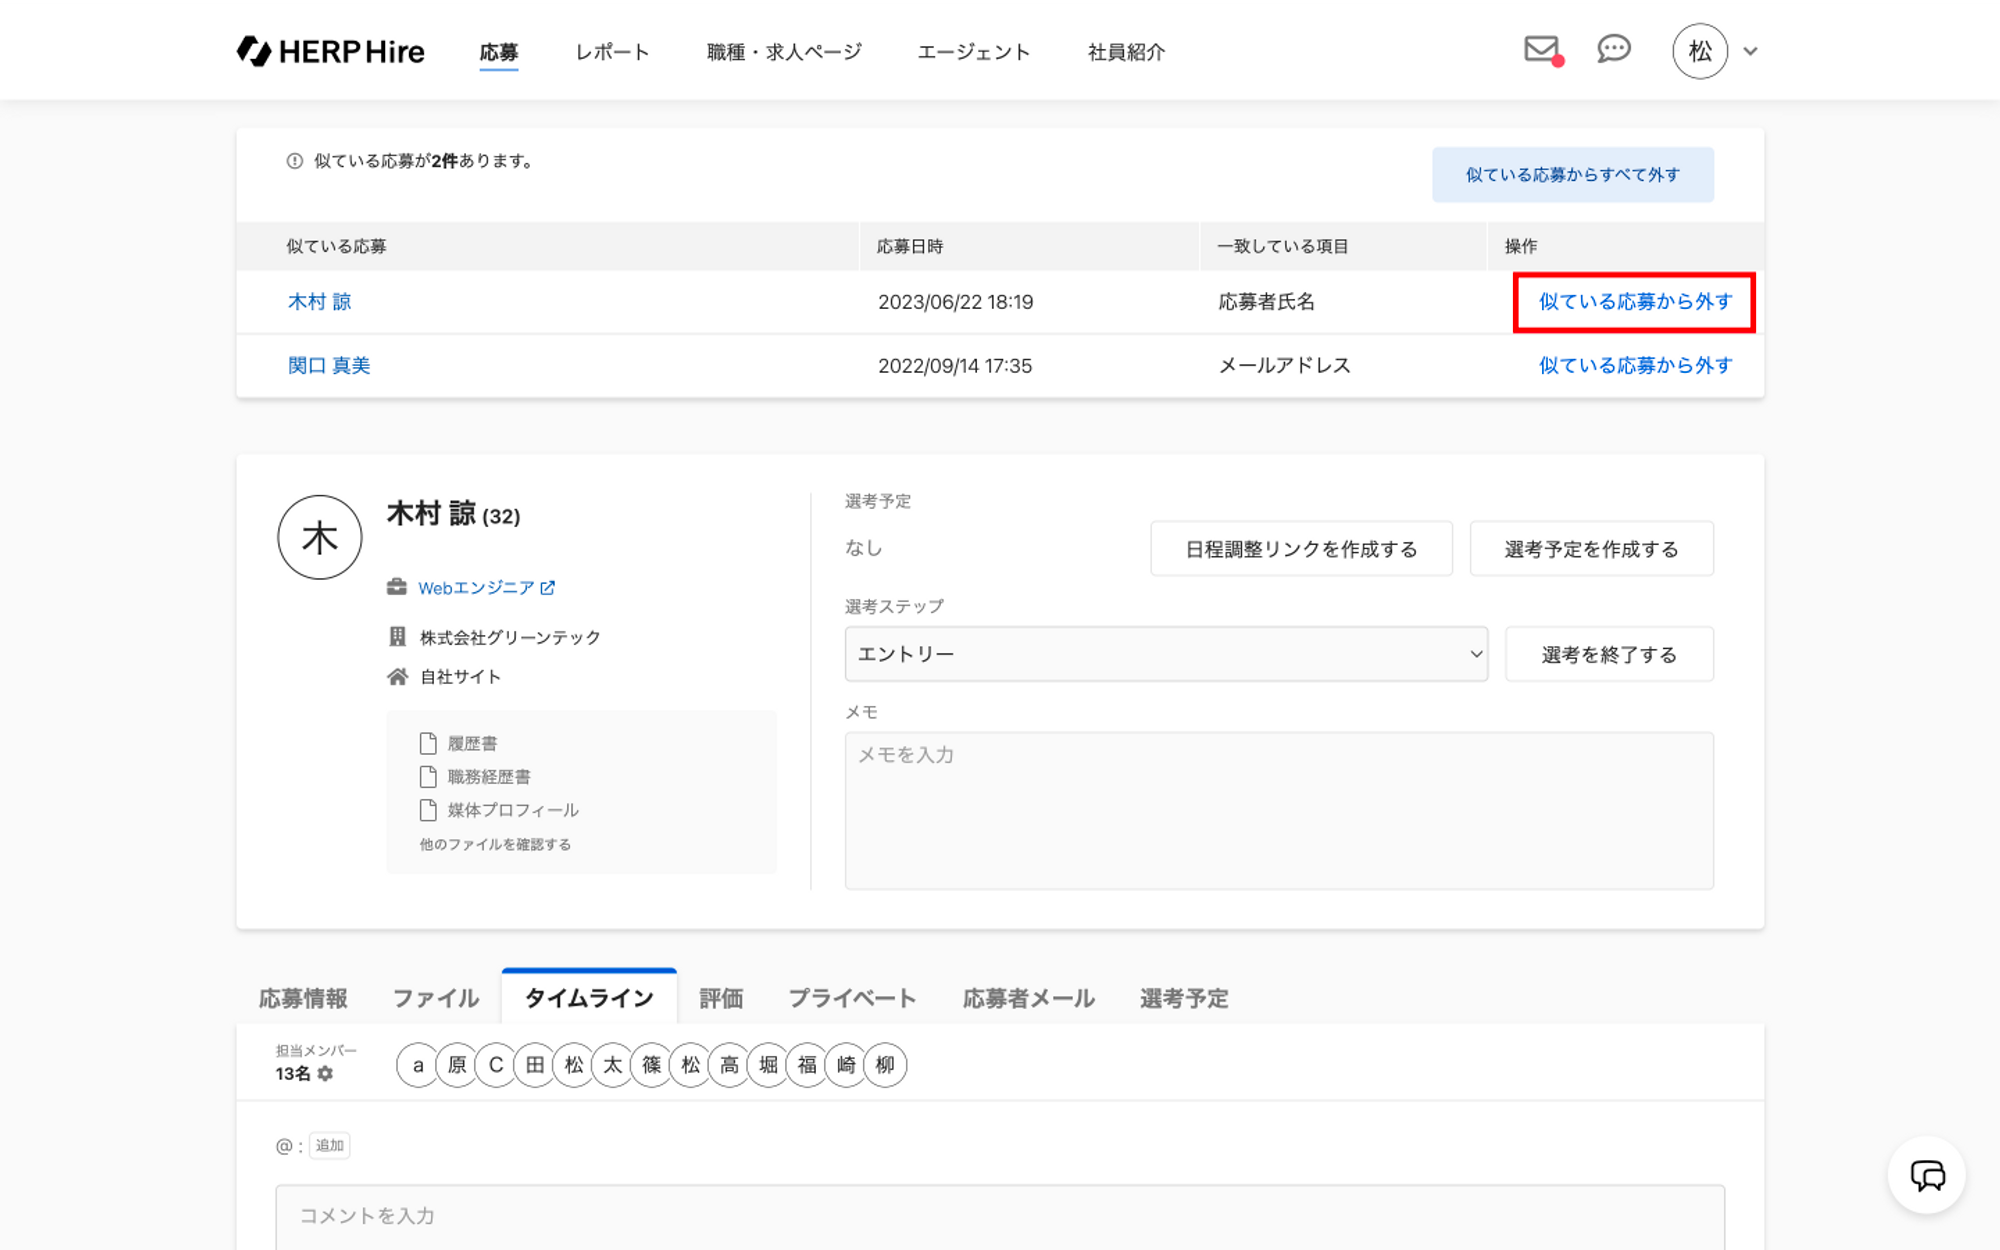2000x1250 pixels.
Task: Select member avatar C
Action: [x=496, y=1065]
